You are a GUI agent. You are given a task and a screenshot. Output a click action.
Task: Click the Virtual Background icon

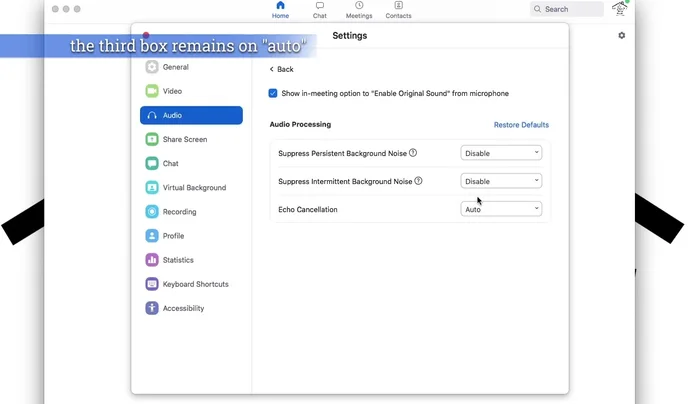(x=152, y=188)
